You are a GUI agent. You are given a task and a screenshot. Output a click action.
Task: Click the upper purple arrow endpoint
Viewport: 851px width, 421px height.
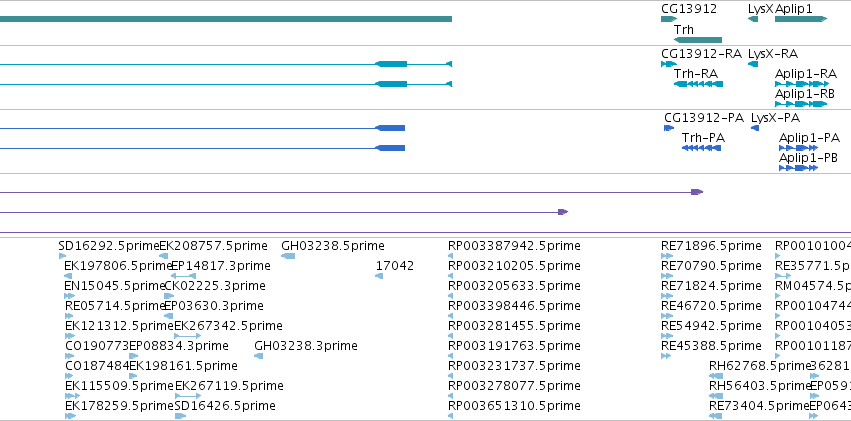click(x=697, y=192)
